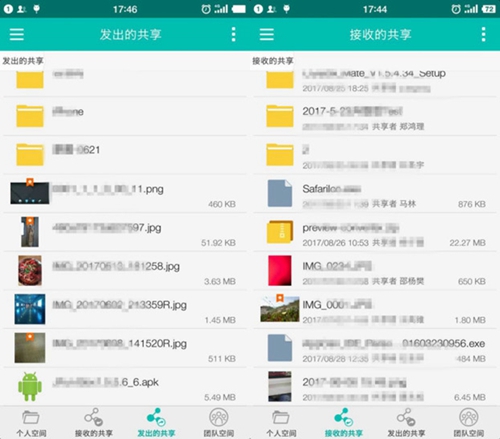Click 接收的共享 breadcrumb label

(x=273, y=61)
